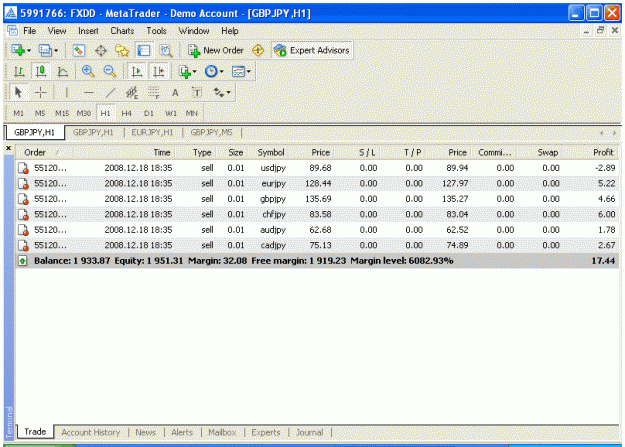Open the Strategy Tester icon
The width and height of the screenshot is (625, 447).
(x=165, y=51)
